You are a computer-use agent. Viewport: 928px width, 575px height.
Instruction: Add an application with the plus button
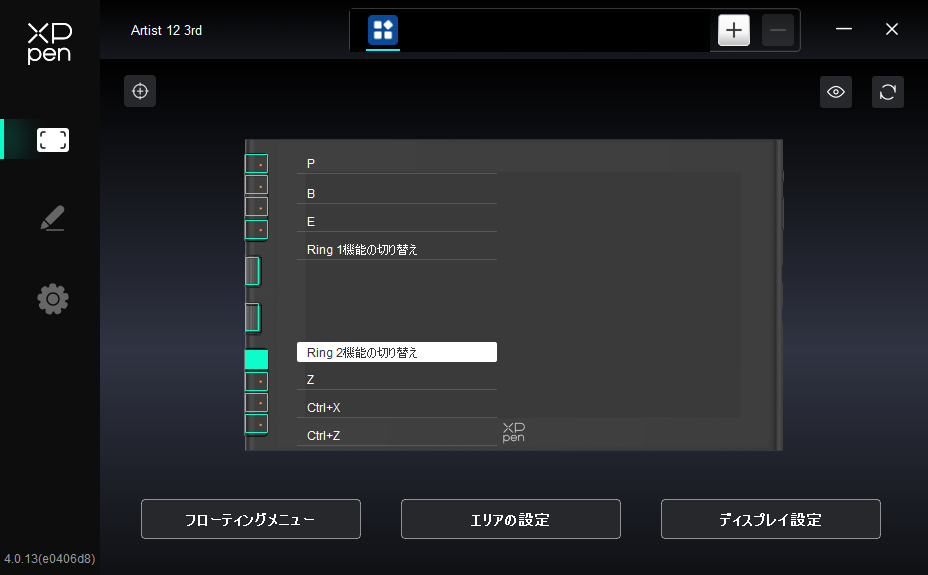tap(734, 30)
